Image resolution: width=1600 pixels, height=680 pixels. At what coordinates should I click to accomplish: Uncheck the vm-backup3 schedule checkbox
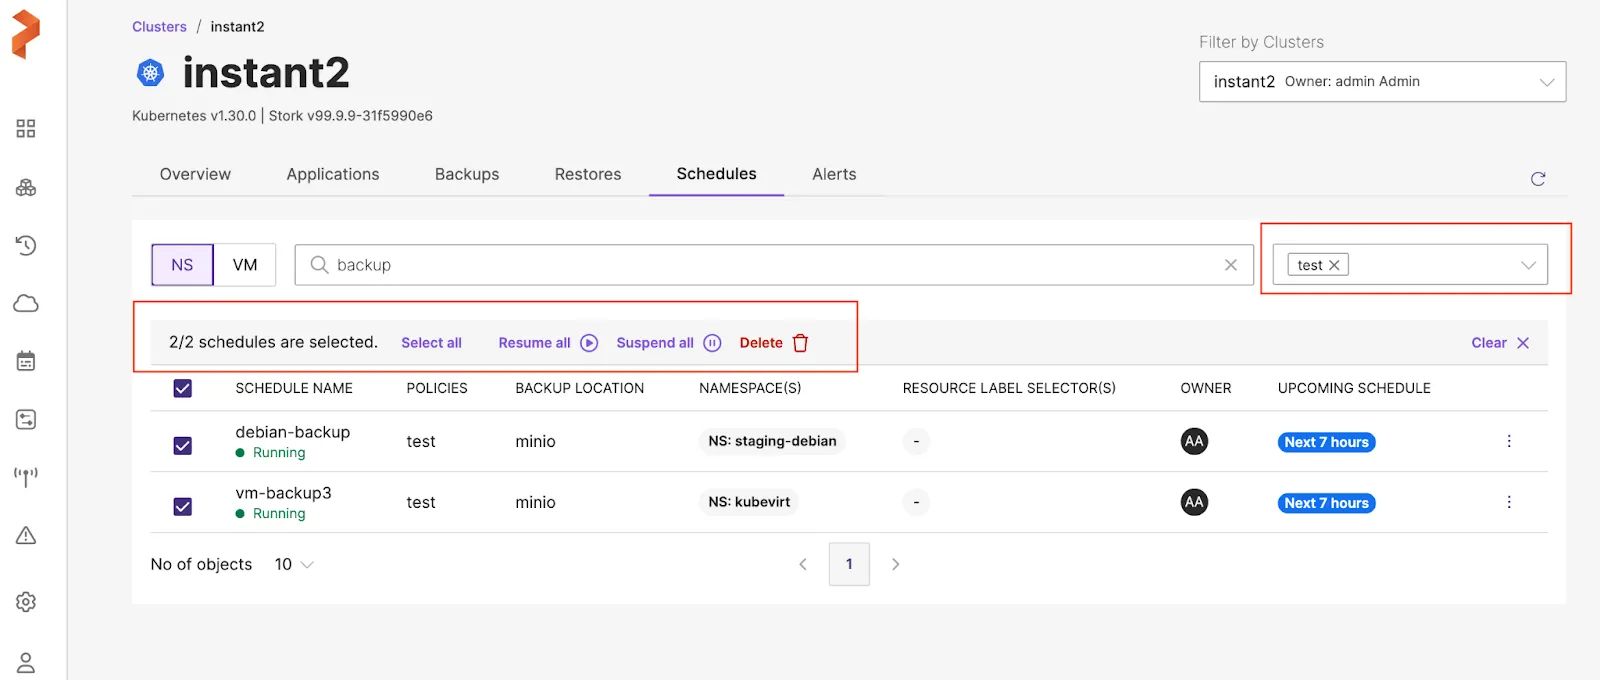click(183, 507)
